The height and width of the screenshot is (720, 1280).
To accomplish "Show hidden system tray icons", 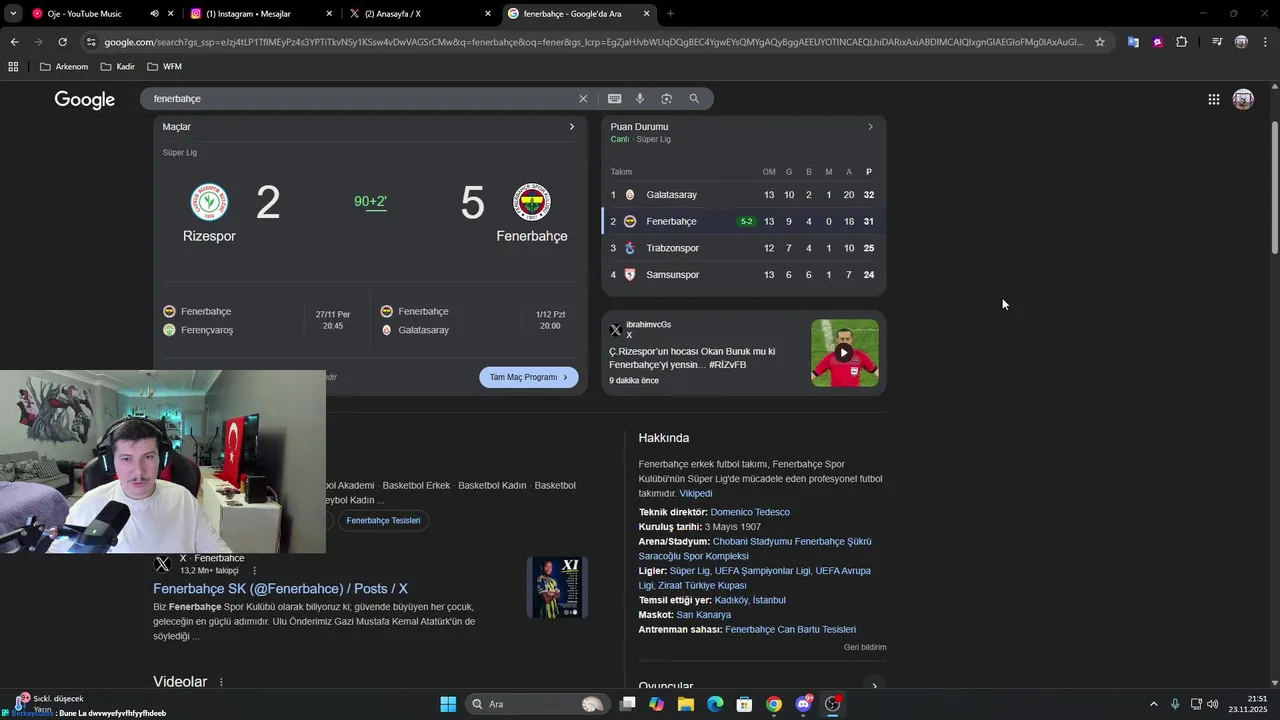I will pyautogui.click(x=1153, y=704).
